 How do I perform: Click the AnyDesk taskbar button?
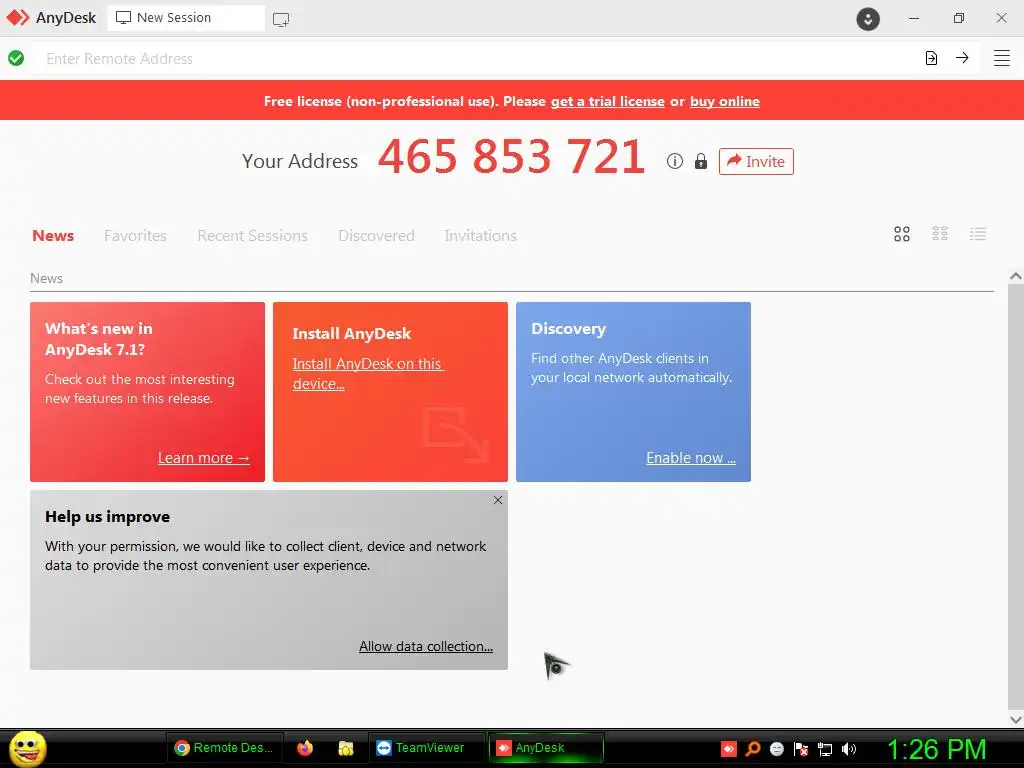(546, 748)
